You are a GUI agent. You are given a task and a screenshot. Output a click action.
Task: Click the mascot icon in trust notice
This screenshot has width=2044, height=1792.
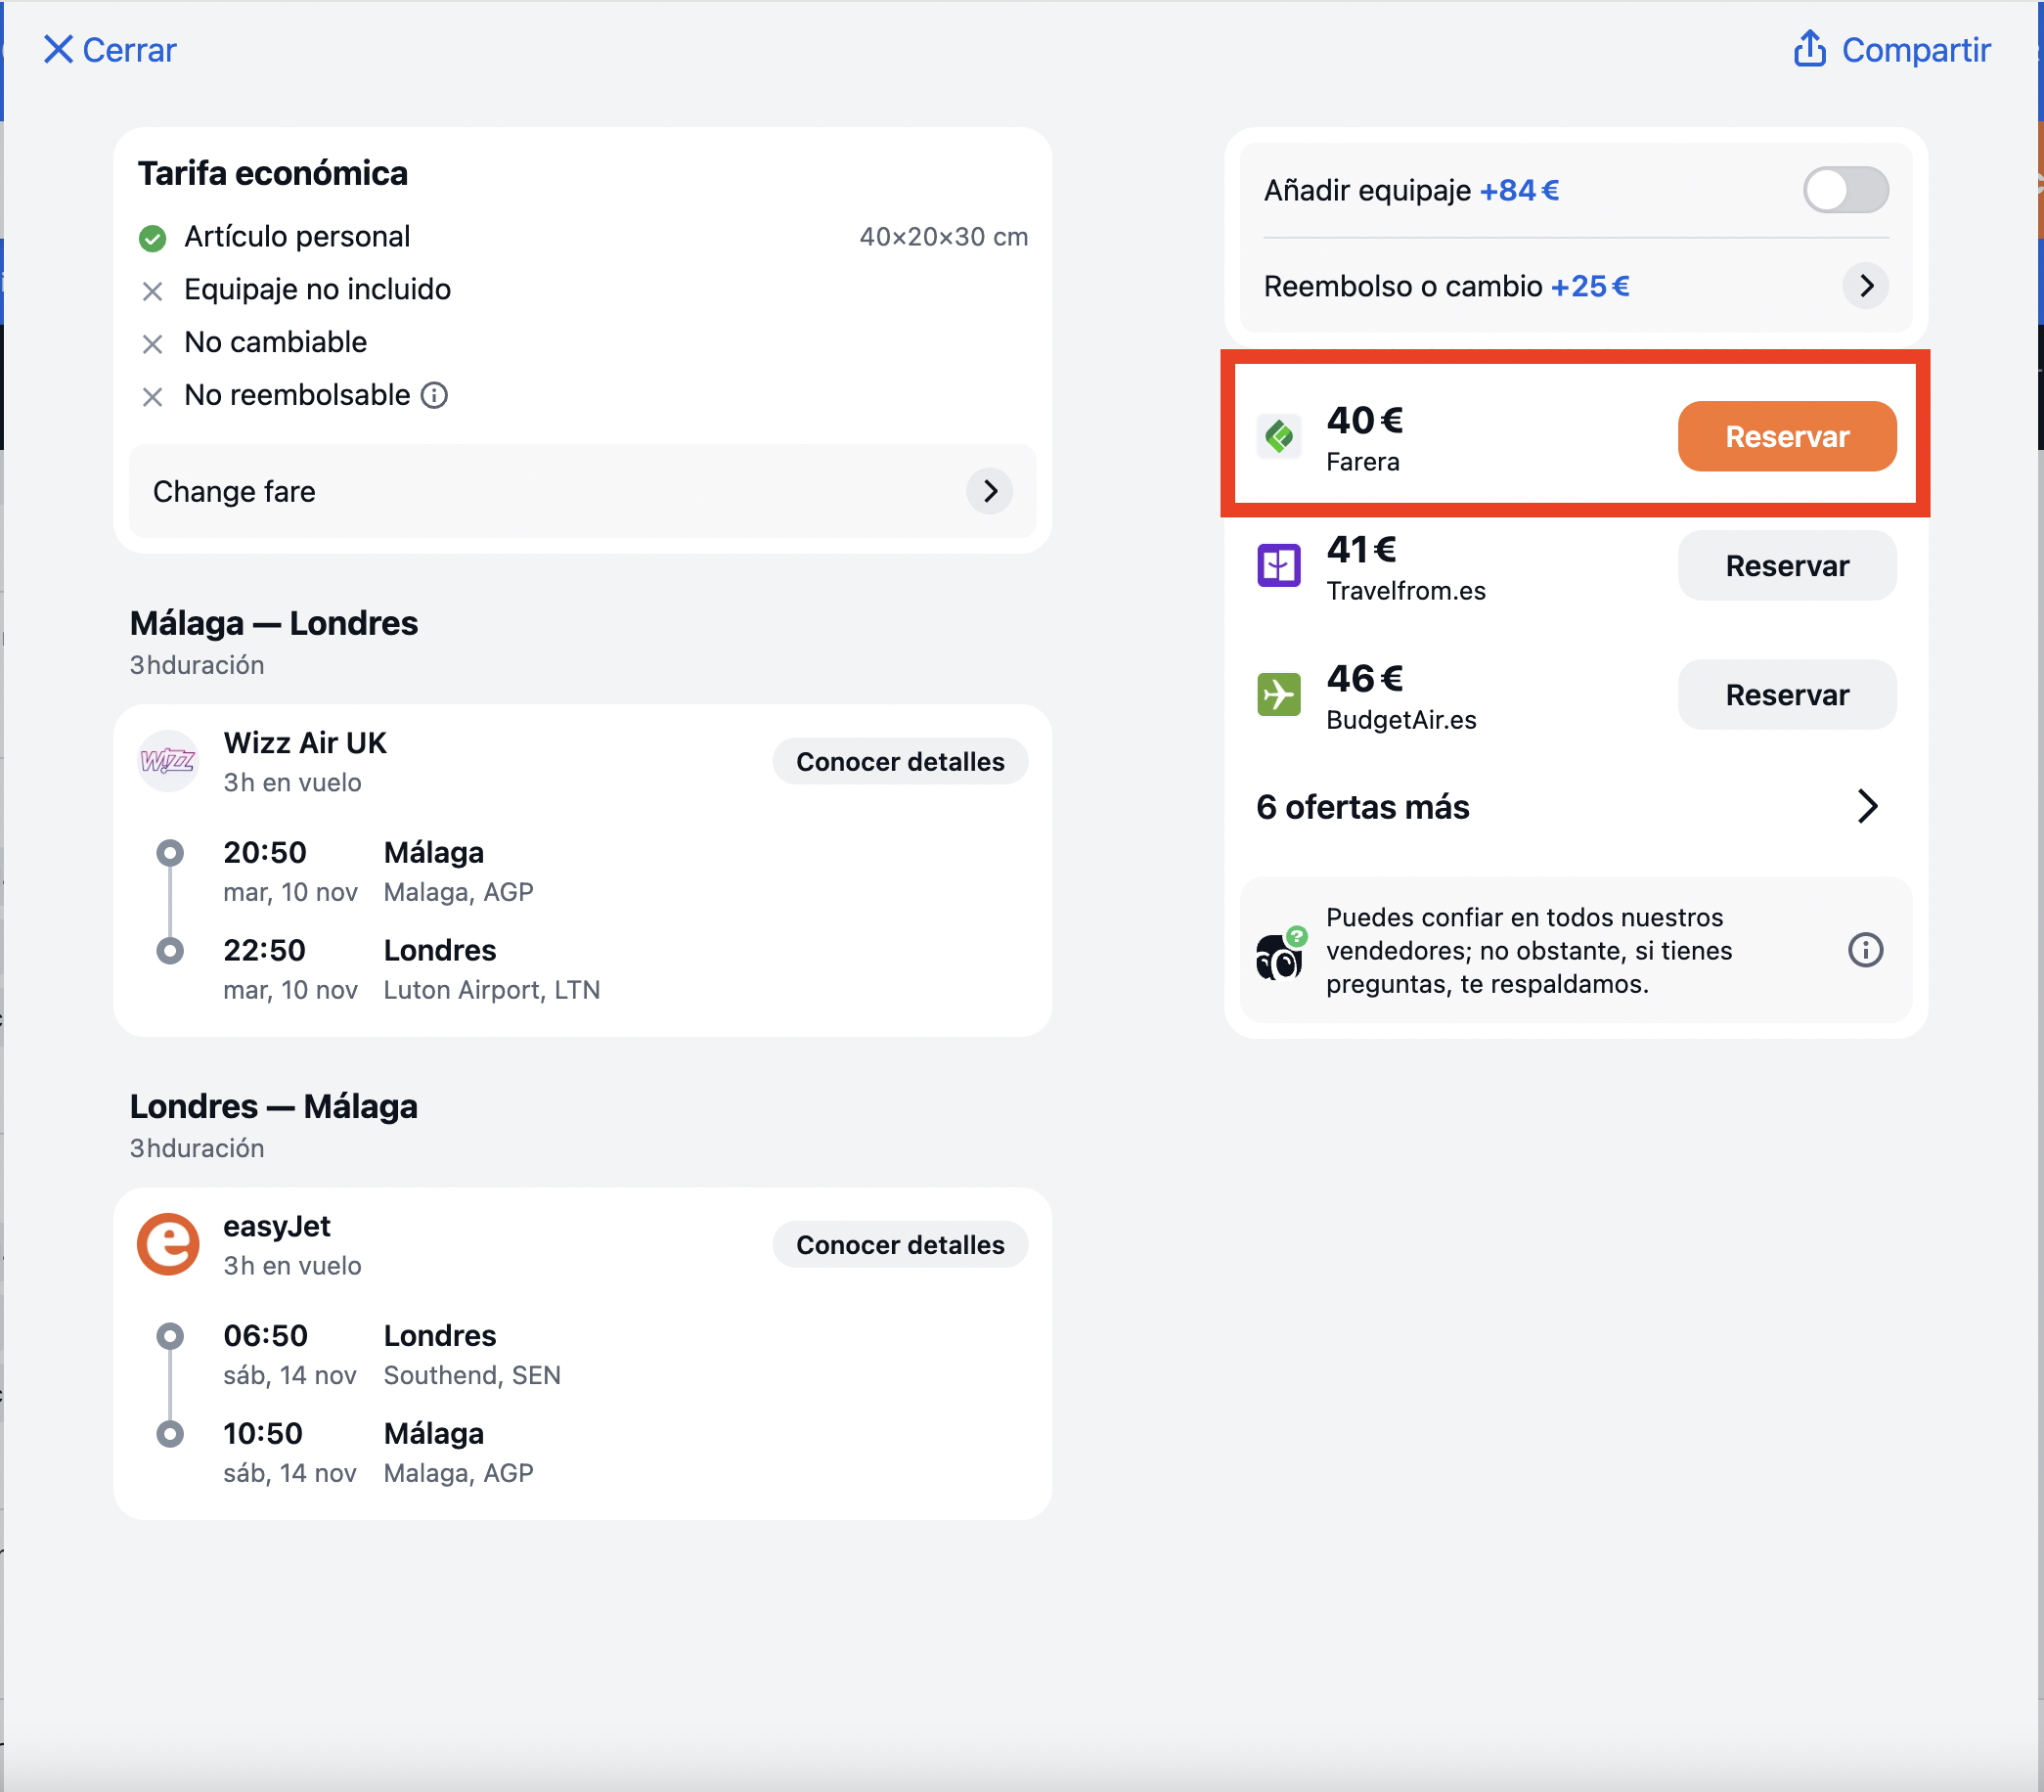tap(1280, 953)
